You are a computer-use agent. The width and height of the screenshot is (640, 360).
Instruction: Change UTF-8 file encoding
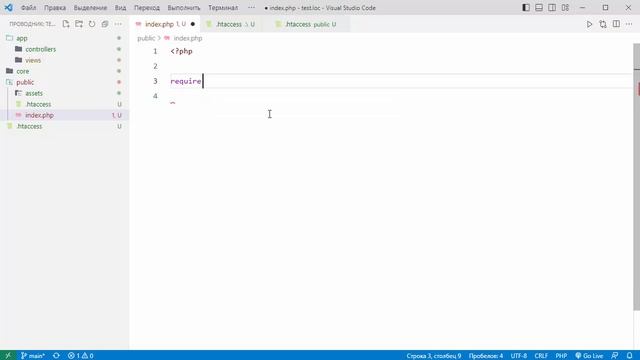click(519, 356)
